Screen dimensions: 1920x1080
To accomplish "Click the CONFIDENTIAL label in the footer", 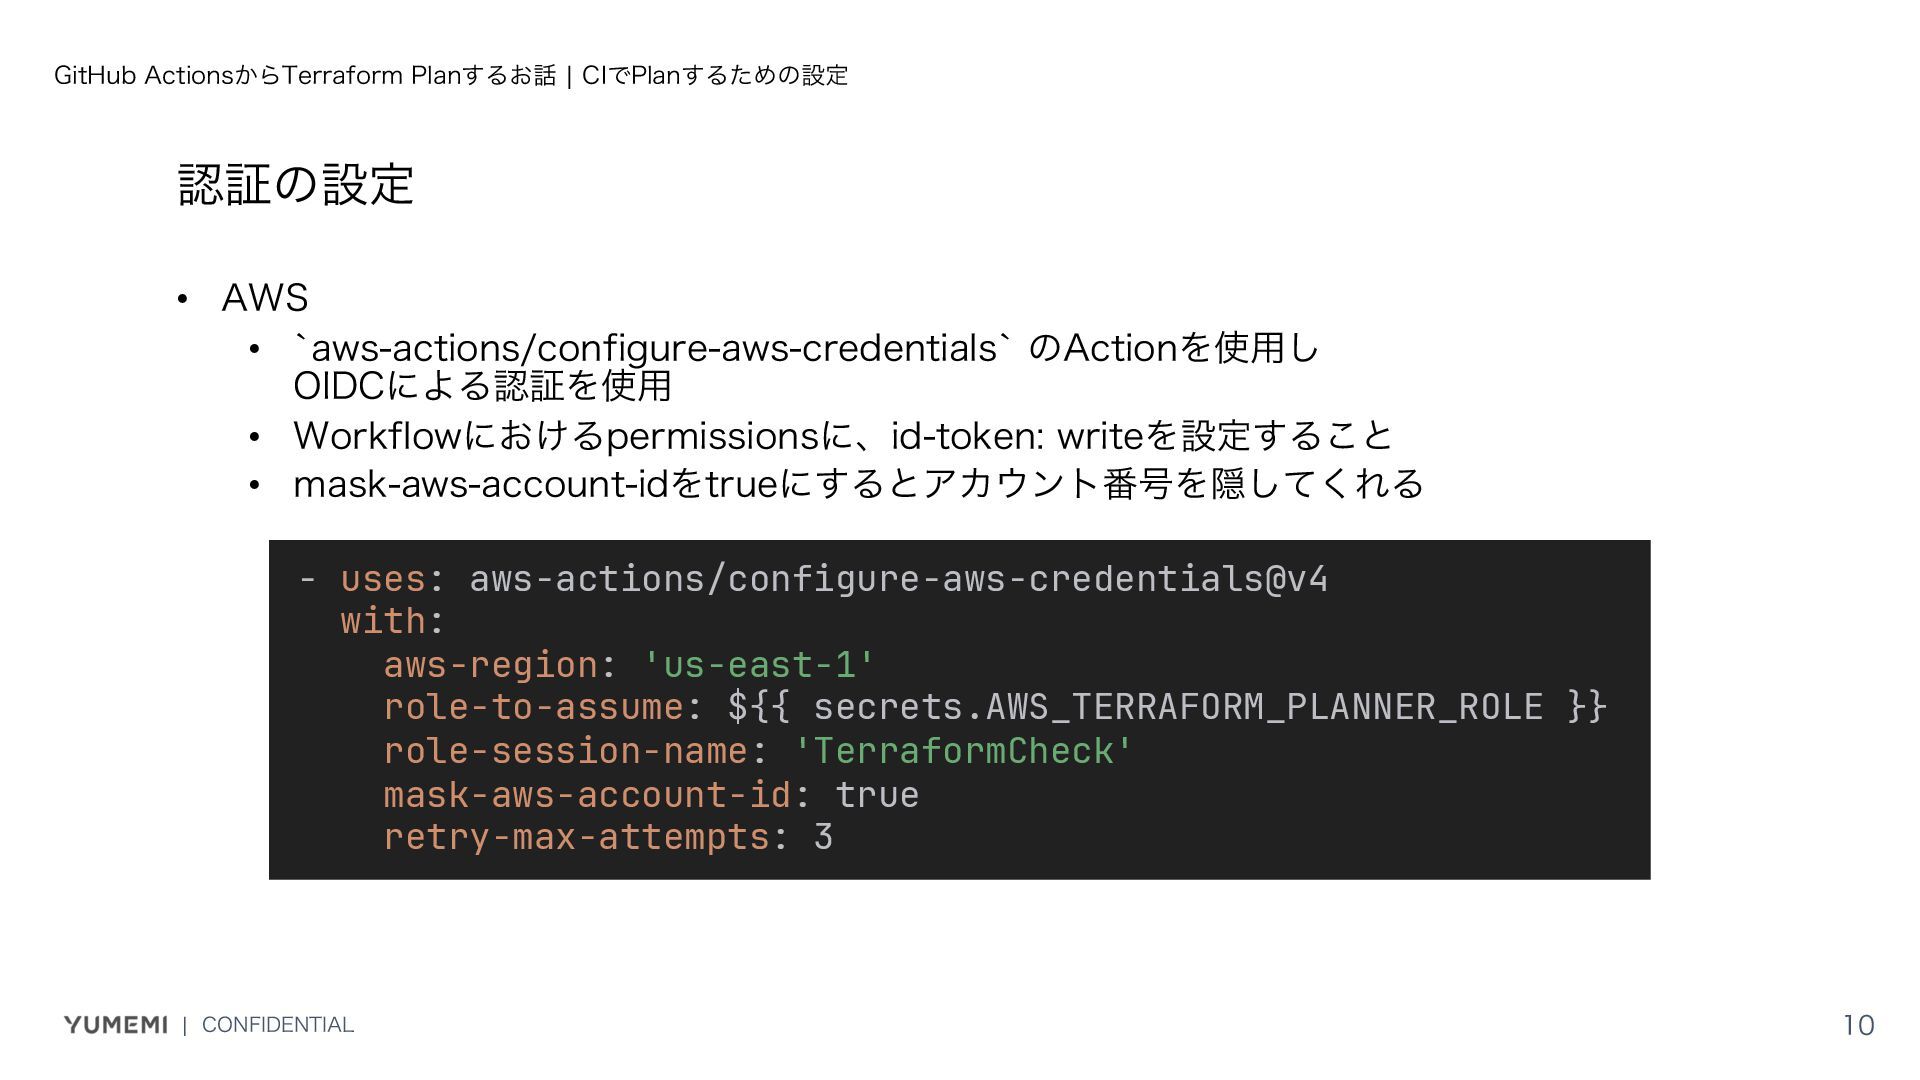I will point(278,1025).
